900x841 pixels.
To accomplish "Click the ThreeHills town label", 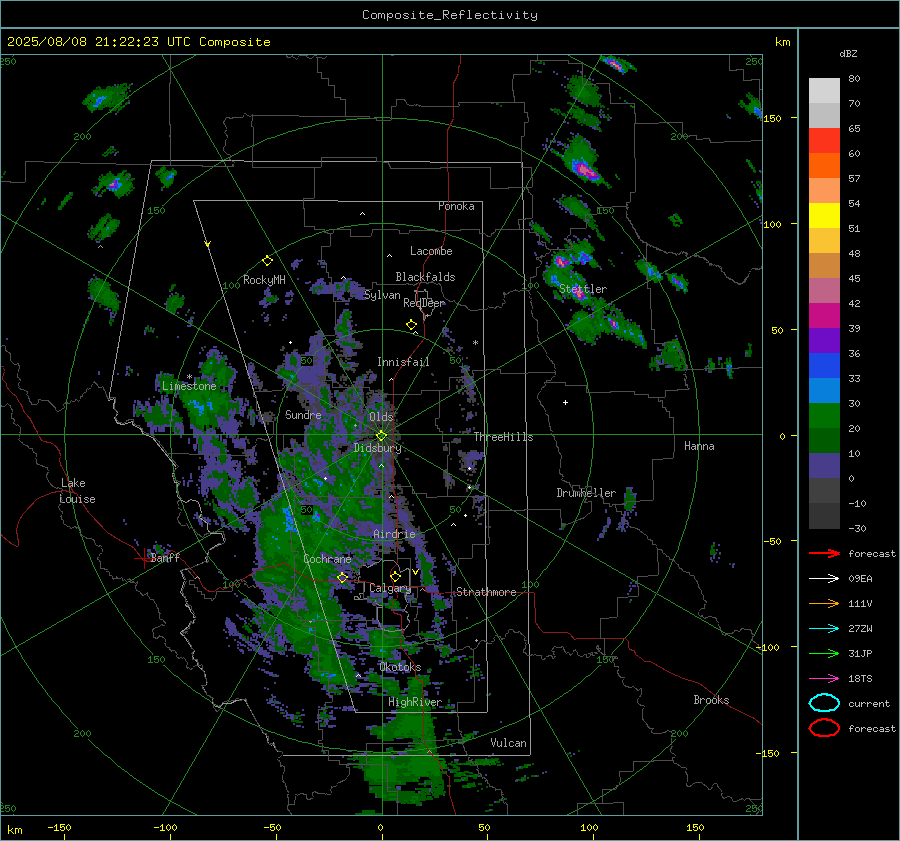I will point(503,437).
